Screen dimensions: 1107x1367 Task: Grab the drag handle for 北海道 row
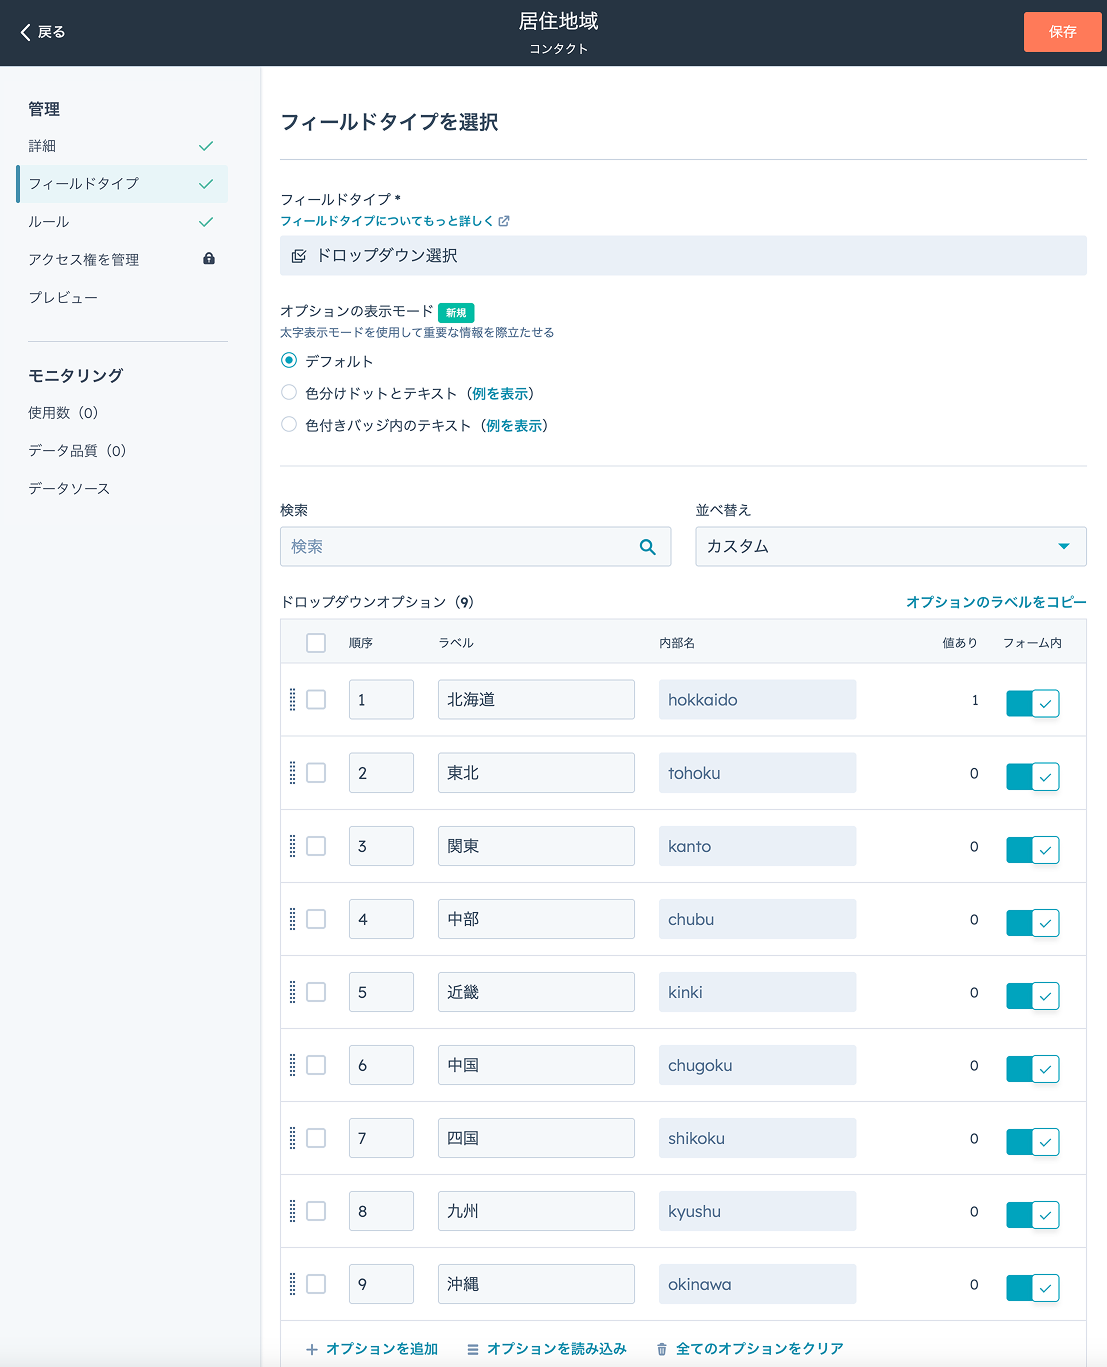pyautogui.click(x=292, y=700)
